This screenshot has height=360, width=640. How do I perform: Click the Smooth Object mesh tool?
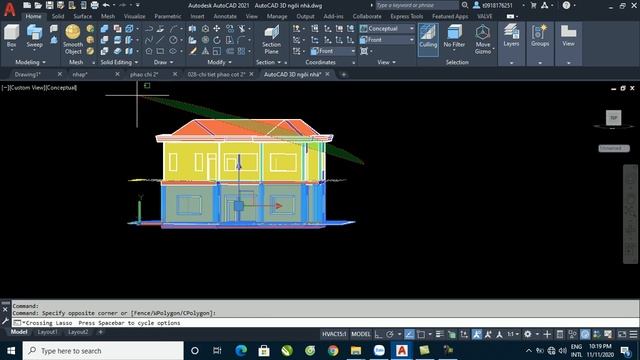(x=73, y=39)
